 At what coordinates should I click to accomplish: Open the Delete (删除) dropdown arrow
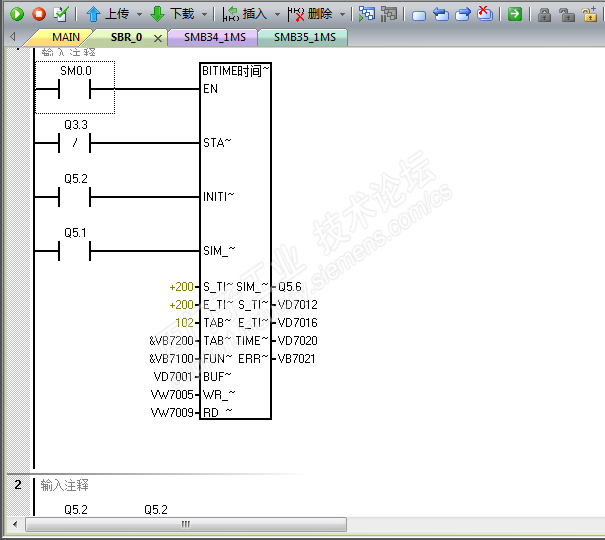342,15
